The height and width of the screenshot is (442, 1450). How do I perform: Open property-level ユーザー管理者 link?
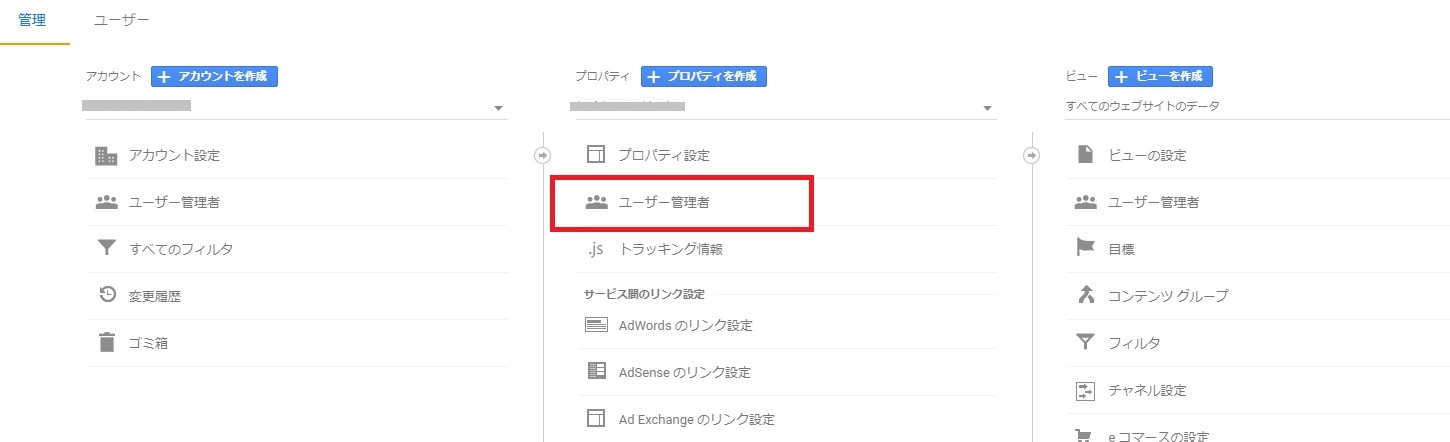click(664, 202)
